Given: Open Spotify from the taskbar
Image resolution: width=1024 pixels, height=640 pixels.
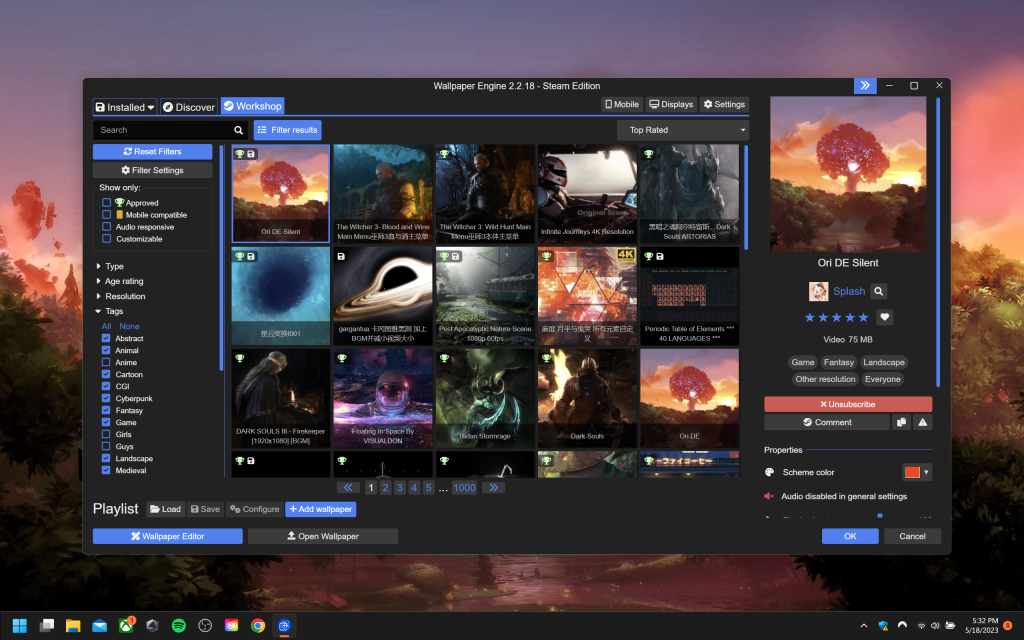Looking at the screenshot, I should point(178,626).
